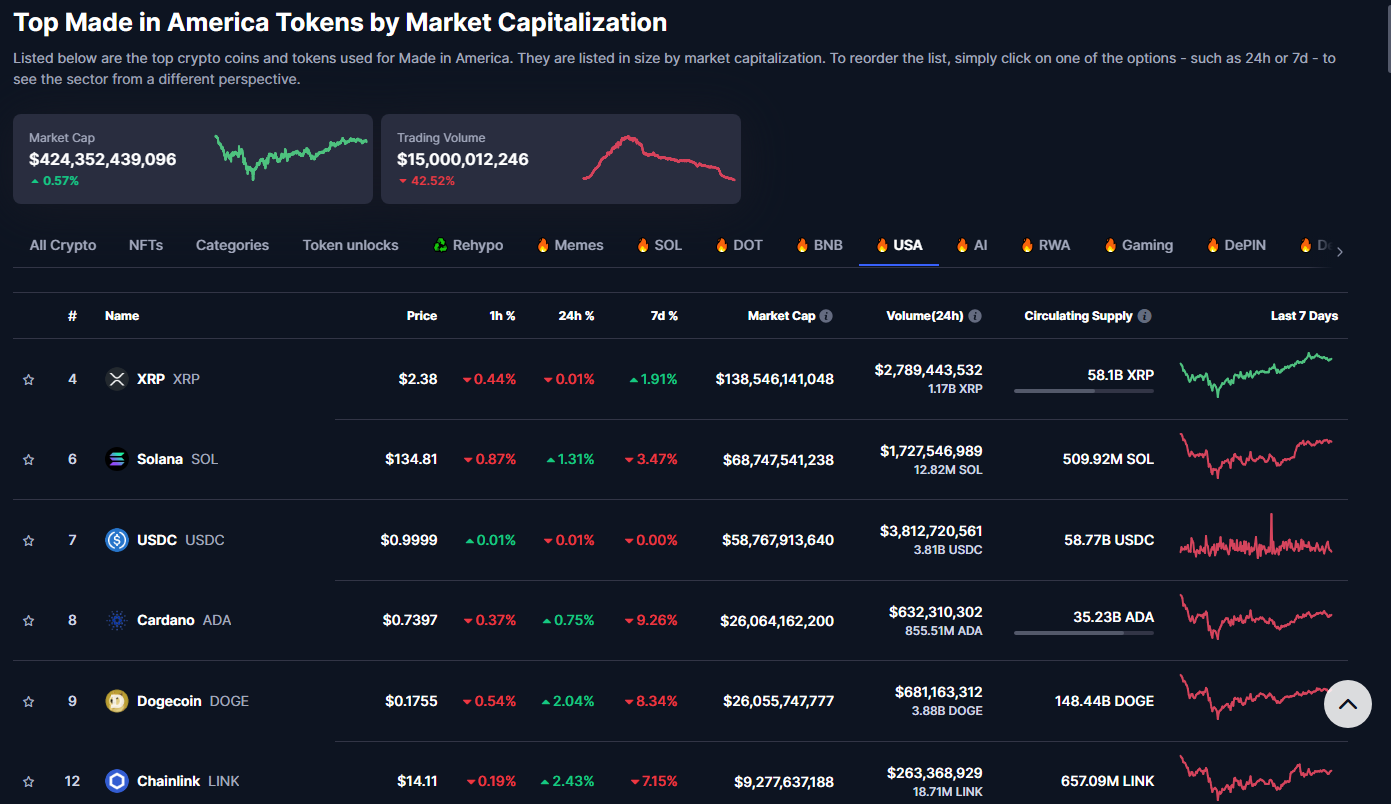Open the Market Cap summary chart
The height and width of the screenshot is (804, 1391).
(291, 156)
